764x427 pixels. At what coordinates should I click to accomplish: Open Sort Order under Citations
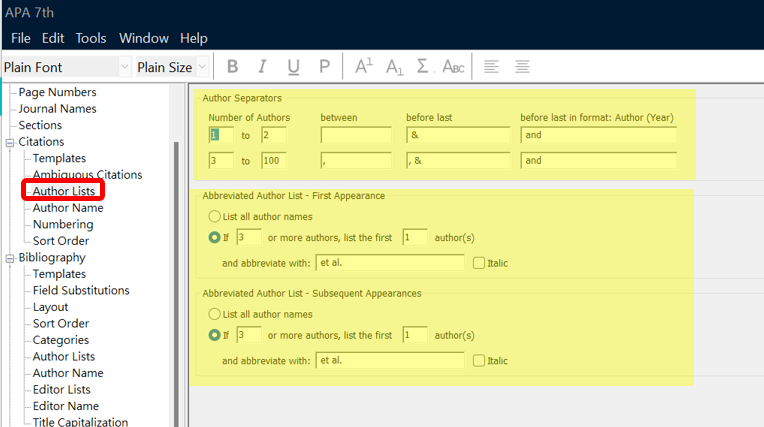[x=61, y=241]
